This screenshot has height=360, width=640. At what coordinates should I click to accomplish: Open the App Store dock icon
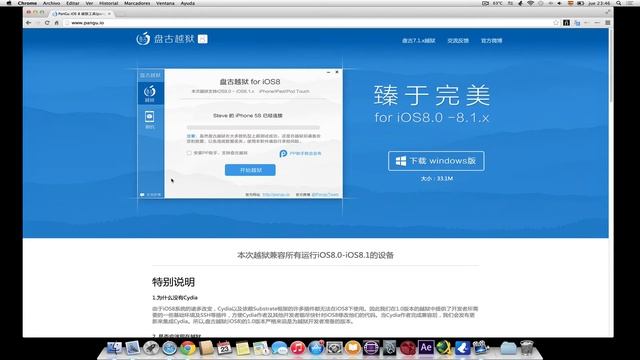316,348
